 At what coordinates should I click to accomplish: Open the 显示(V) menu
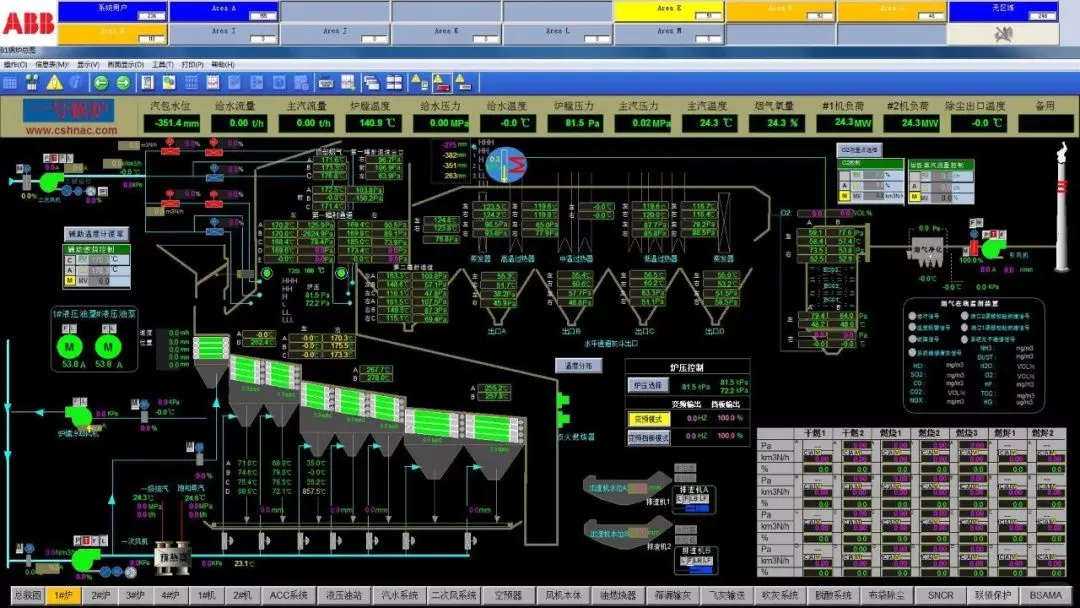pyautogui.click(x=88, y=64)
